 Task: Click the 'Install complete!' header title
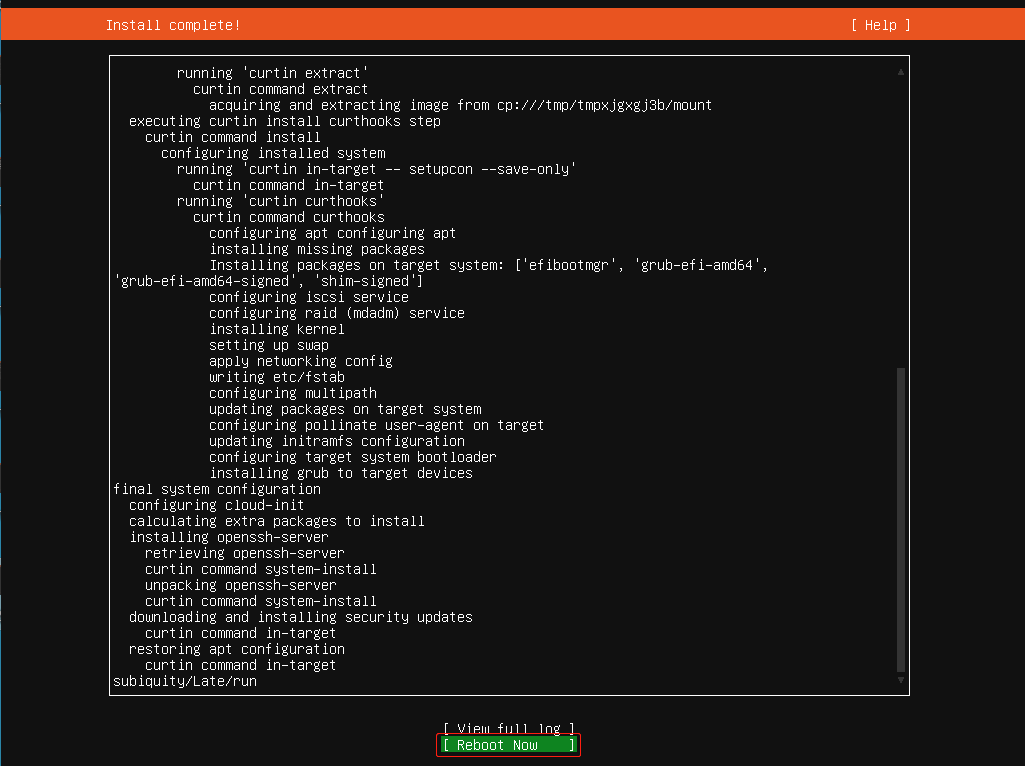click(173, 25)
